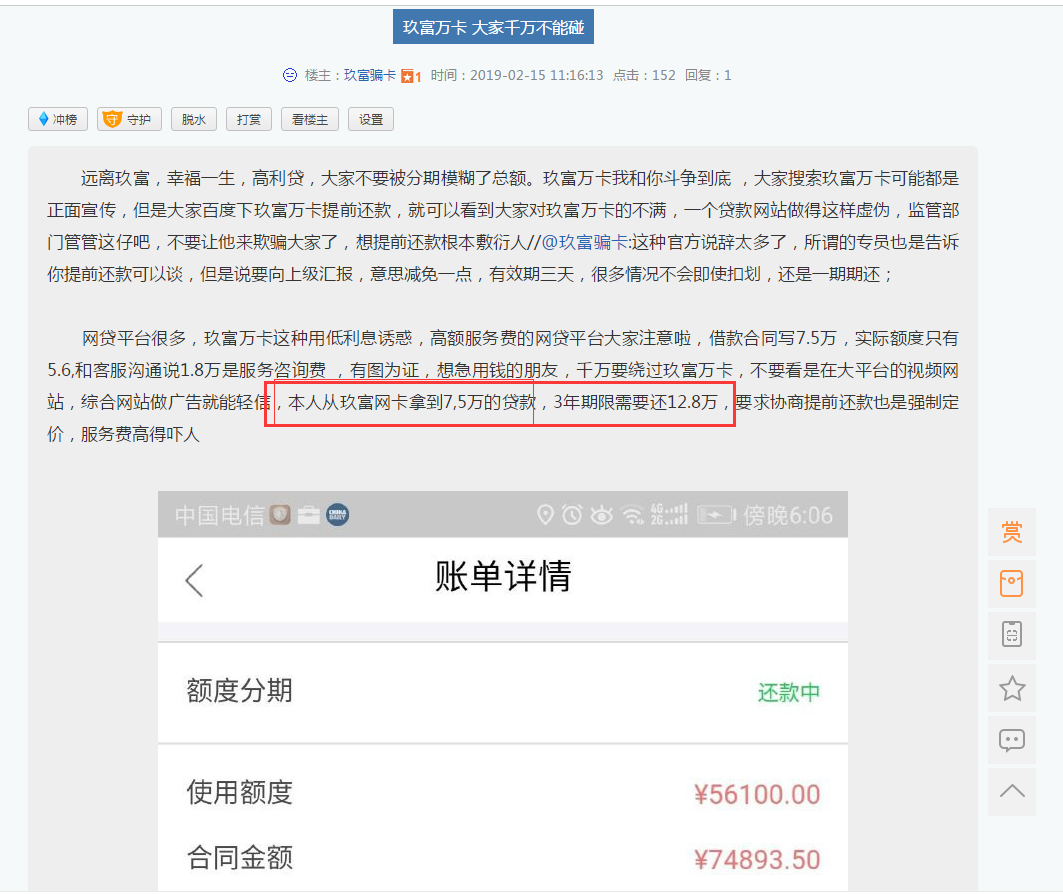
Task: Click the 合同金额 label
Action: [239, 857]
